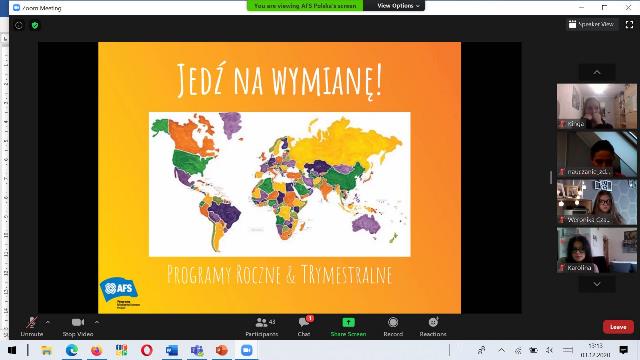640x360 pixels.
Task: Toggle Stop Video camera button
Action: point(78,327)
